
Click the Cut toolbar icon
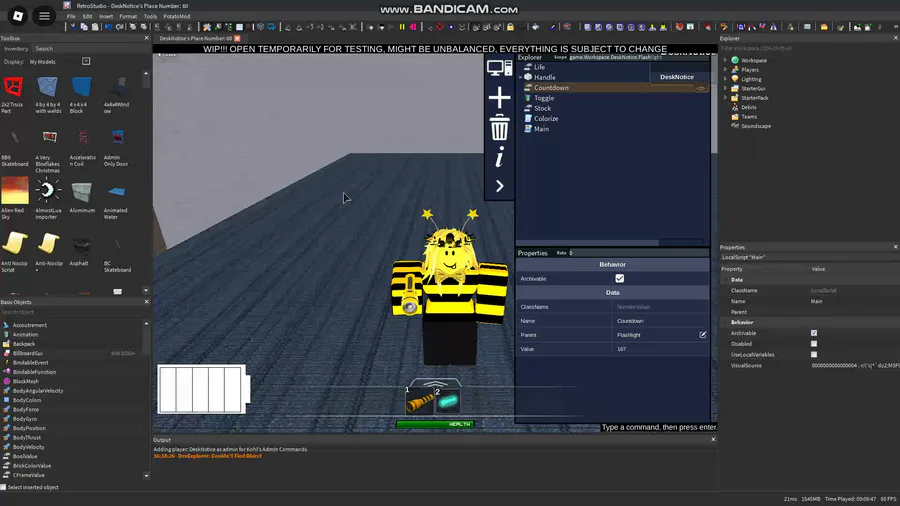click(73, 27)
